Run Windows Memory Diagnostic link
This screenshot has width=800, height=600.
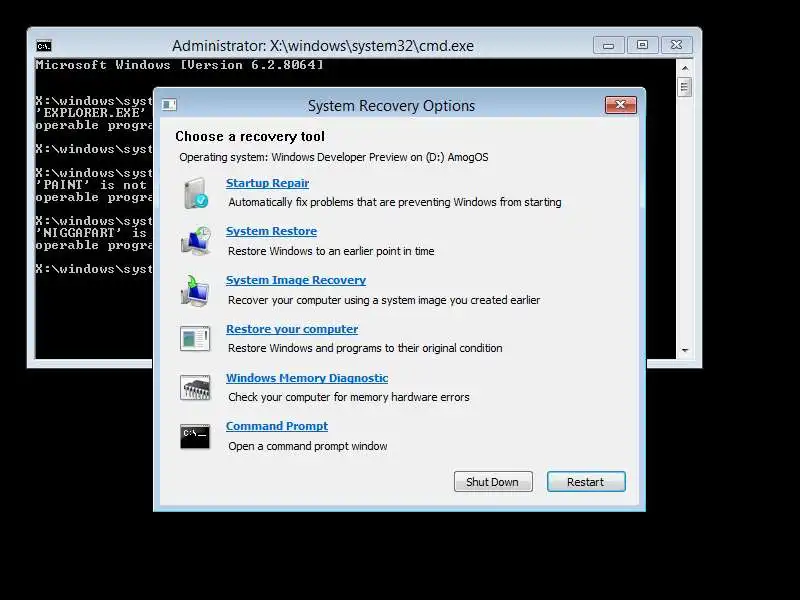tap(307, 378)
